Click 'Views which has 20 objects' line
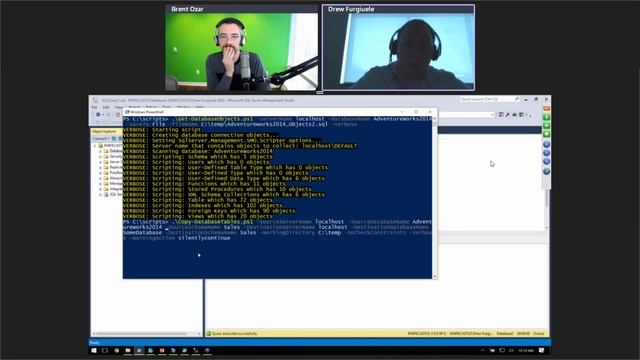 198,216
